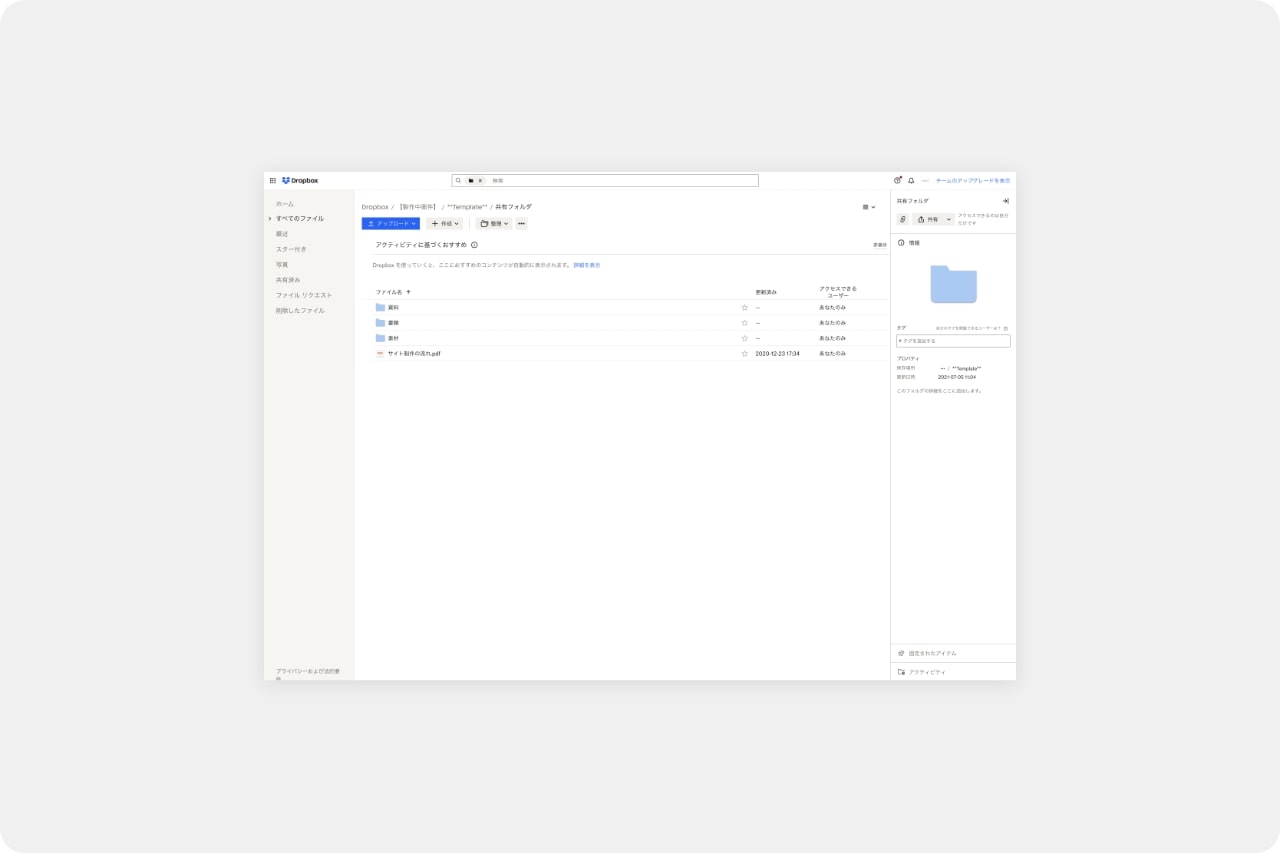This screenshot has width=1280, height=854.
Task: Copy a link using the chain icon
Action: coord(902,219)
